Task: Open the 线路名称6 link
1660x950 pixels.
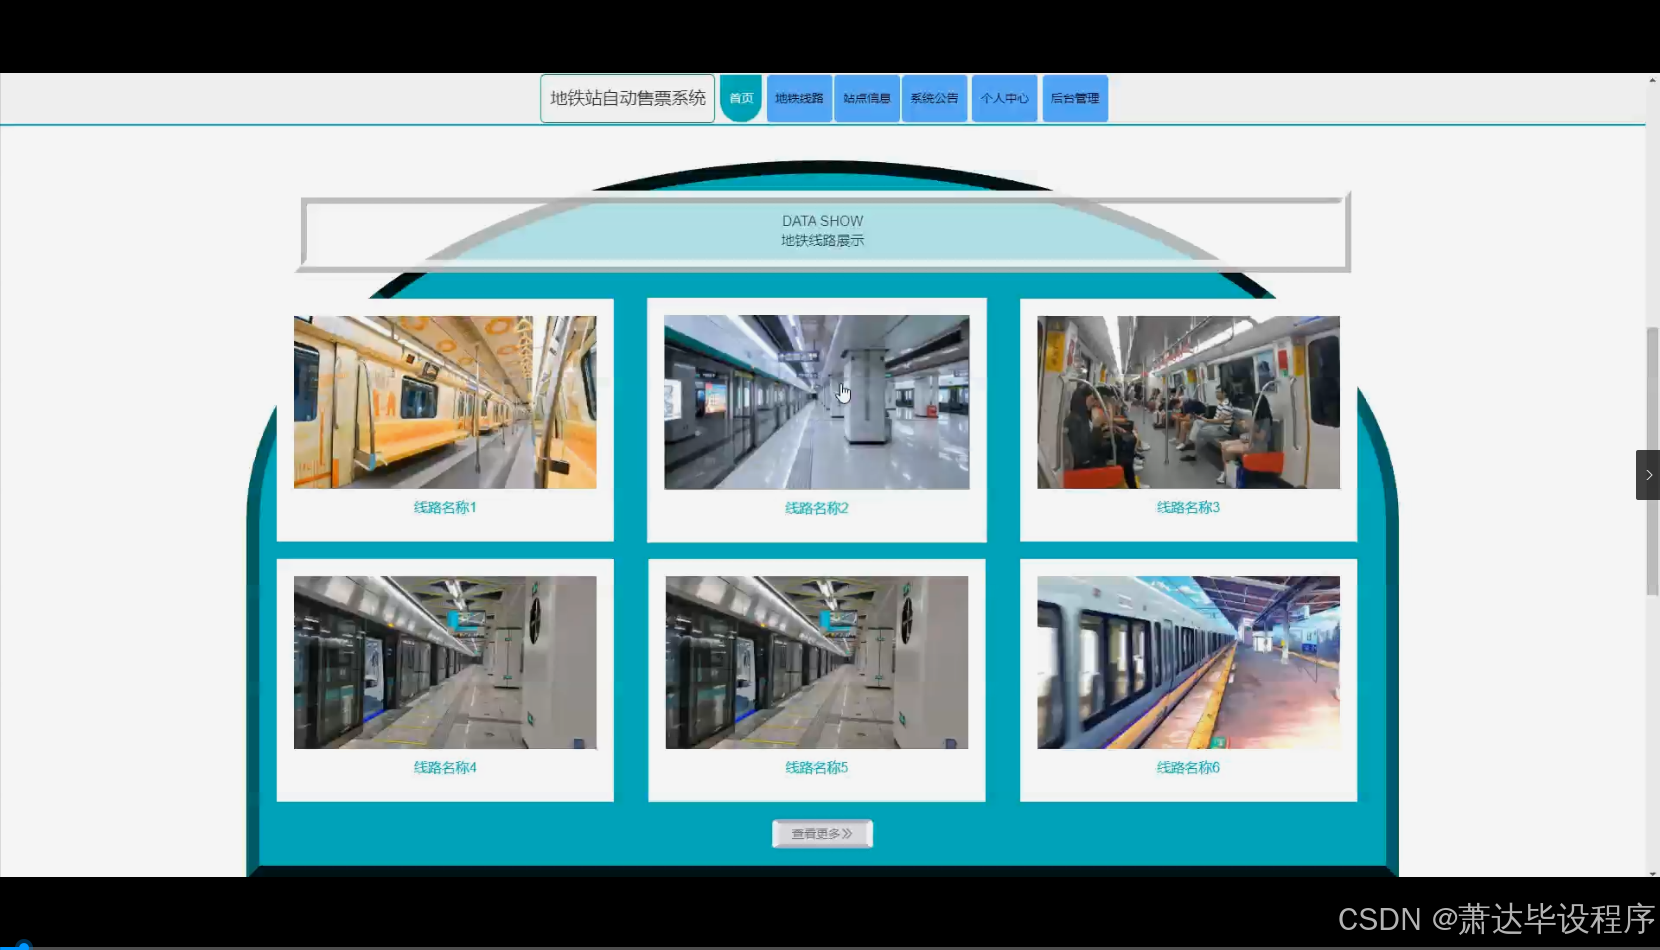Action: [x=1188, y=767]
